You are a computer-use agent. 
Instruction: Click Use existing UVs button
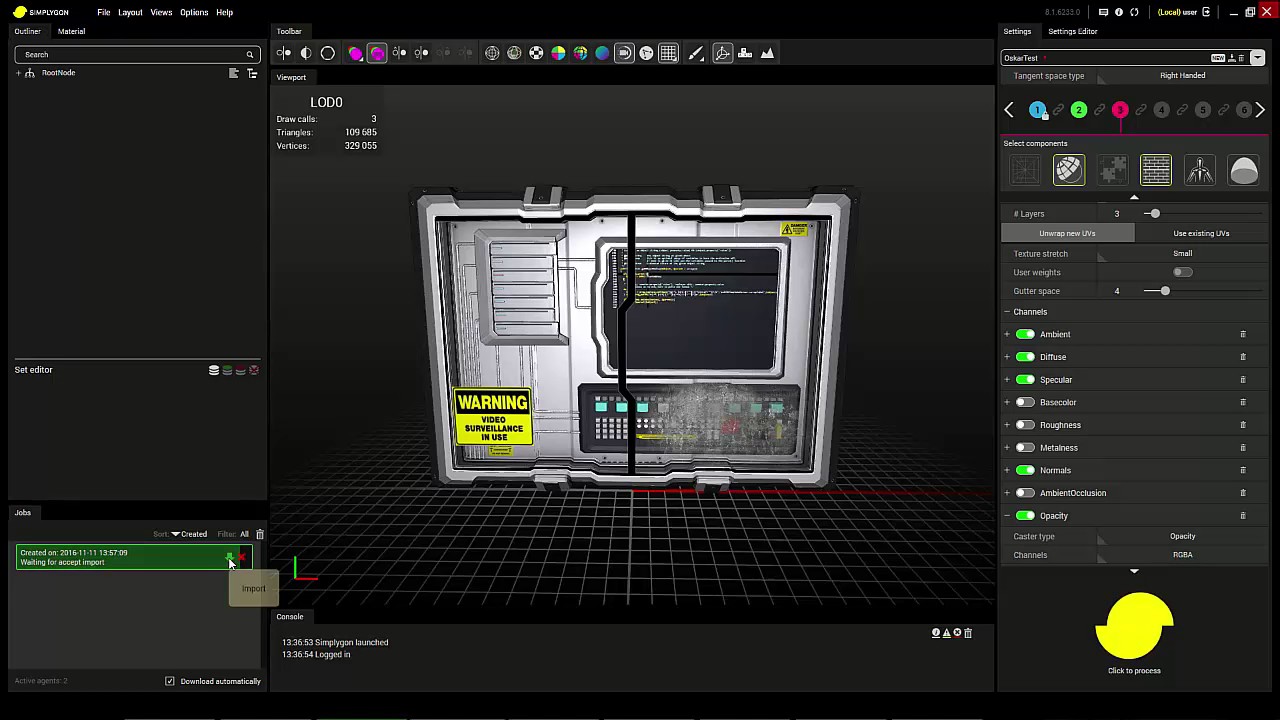click(1201, 234)
